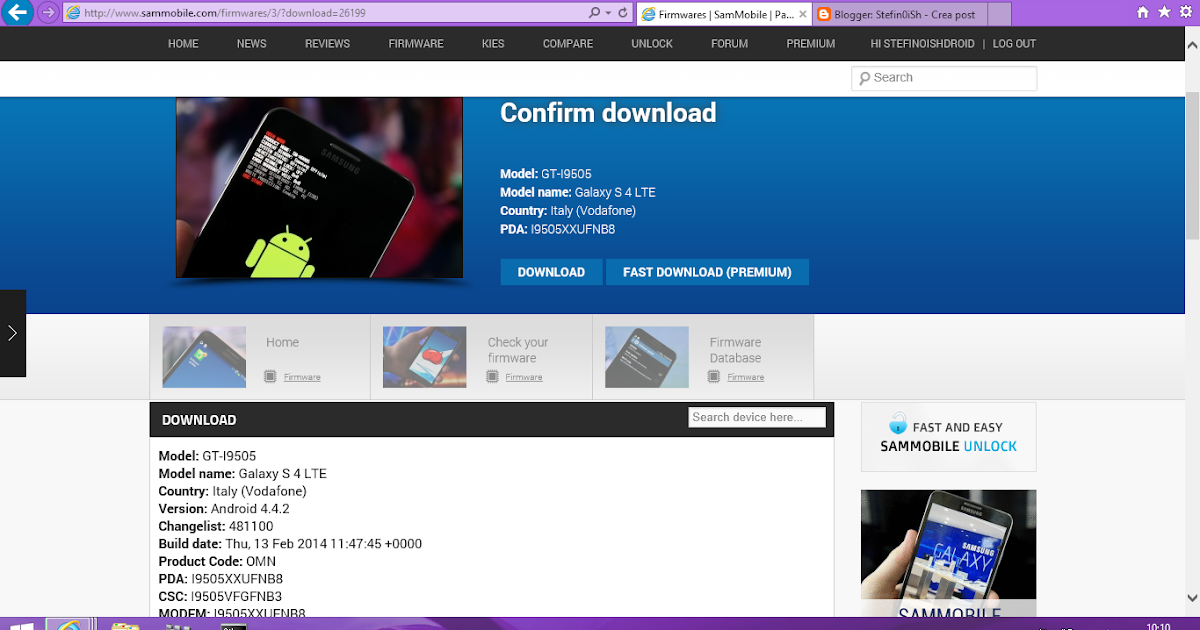The height and width of the screenshot is (630, 1200).
Task: Click the Firmware Database title
Action: pyautogui.click(x=736, y=350)
